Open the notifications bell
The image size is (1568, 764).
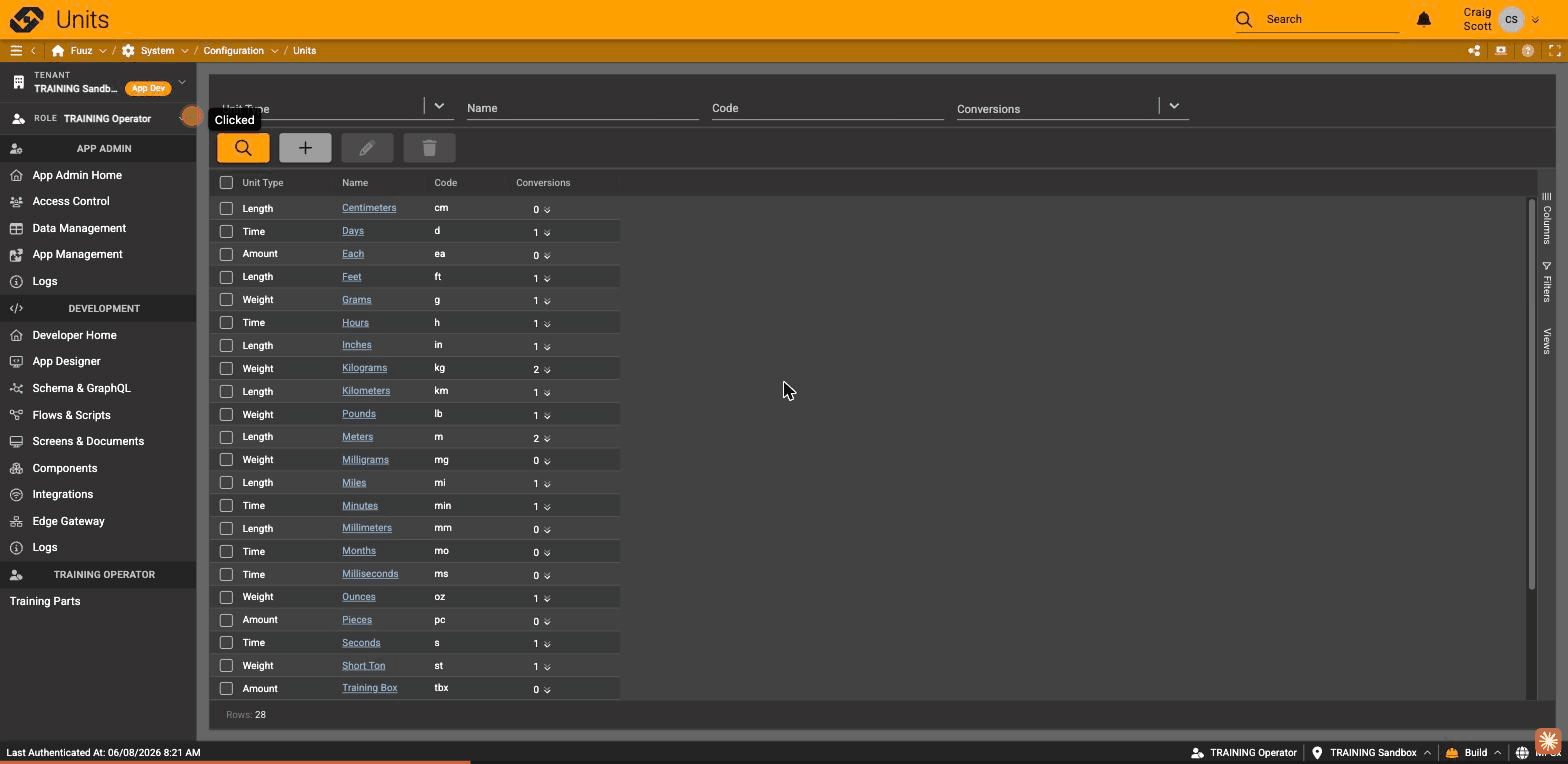tap(1424, 19)
